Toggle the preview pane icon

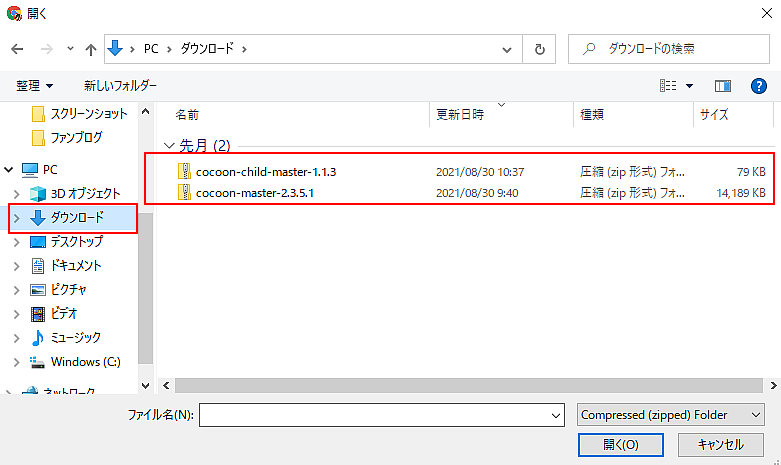tap(723, 86)
